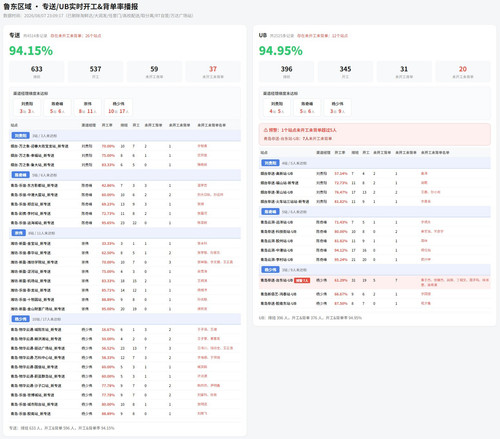Screen dimensions: 500x439
Task: Open the 537 stat card
Action: tap(95, 71)
